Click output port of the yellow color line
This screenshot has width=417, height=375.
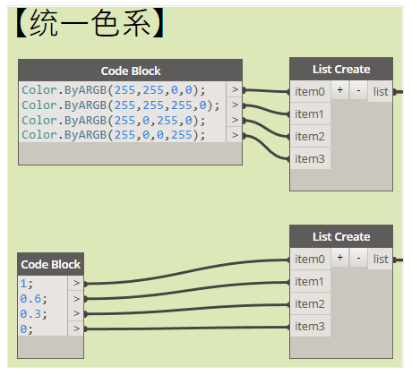(x=235, y=105)
